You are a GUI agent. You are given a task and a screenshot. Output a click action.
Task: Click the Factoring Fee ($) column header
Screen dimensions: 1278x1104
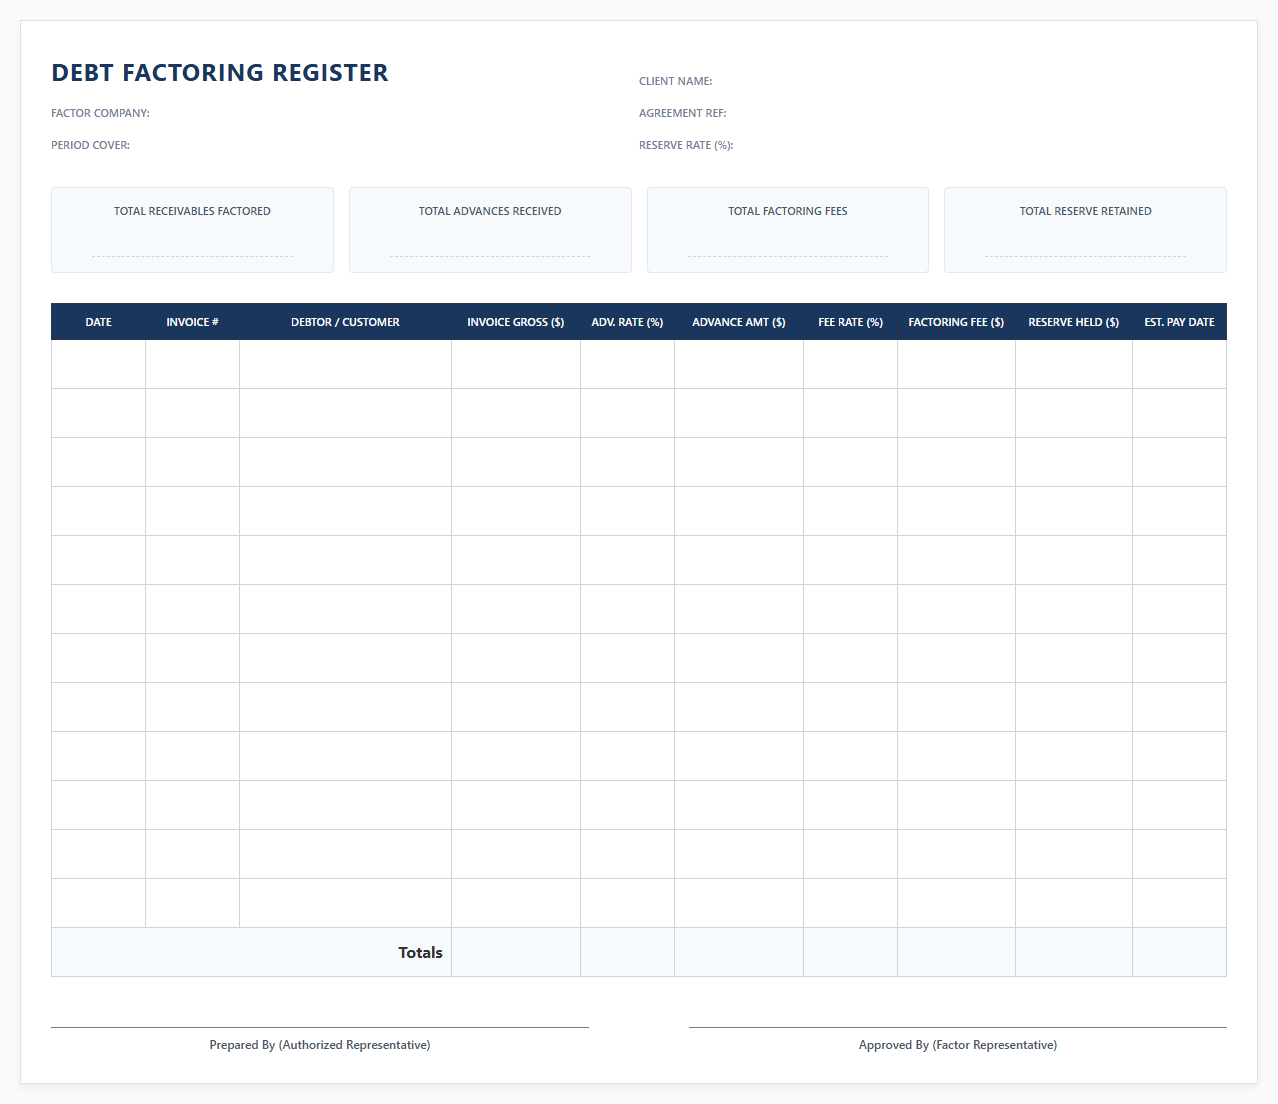click(x=956, y=322)
